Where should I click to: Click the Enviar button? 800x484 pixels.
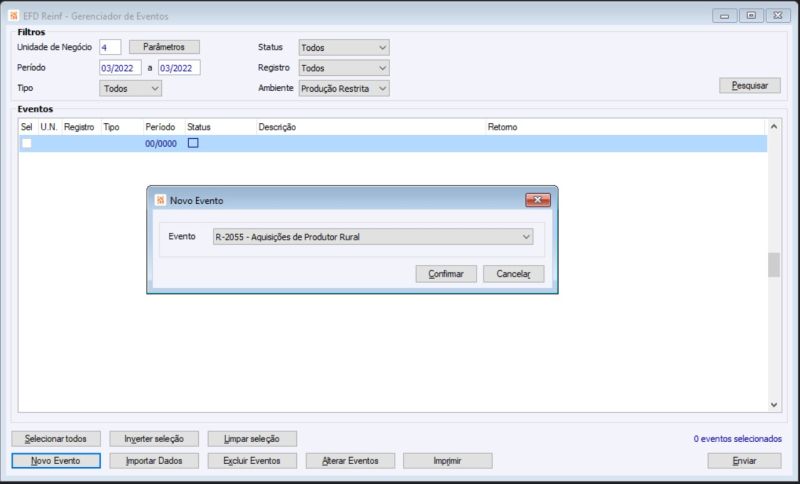click(x=744, y=461)
